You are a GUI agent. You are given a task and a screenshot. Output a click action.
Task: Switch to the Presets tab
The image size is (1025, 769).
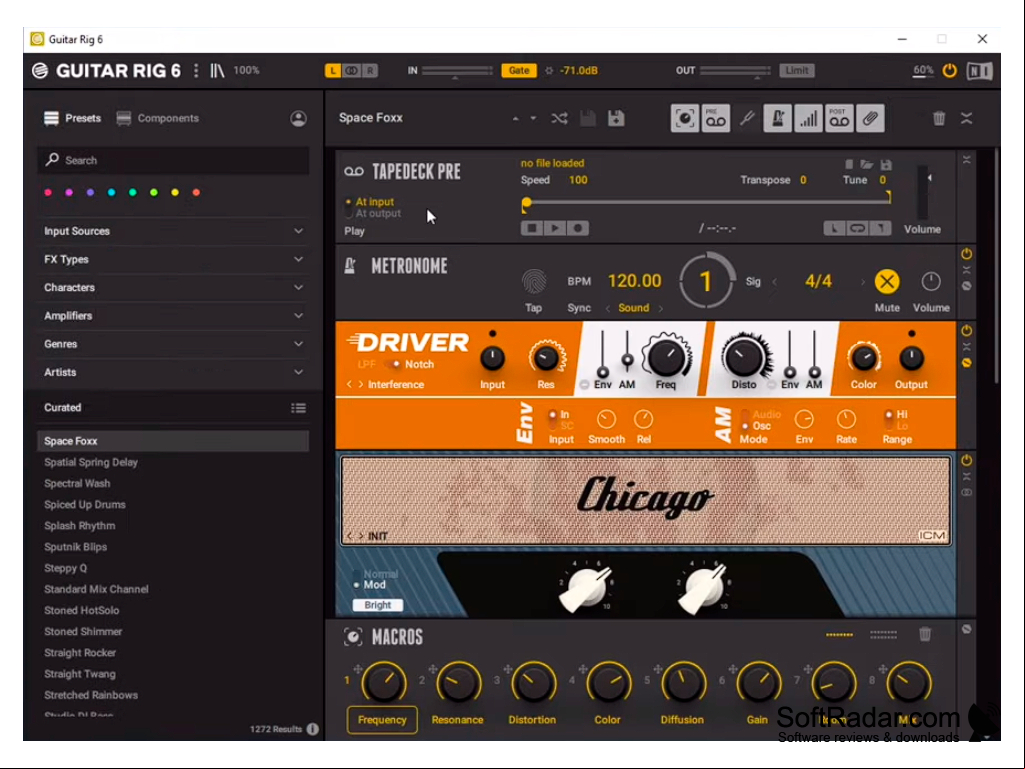[73, 118]
